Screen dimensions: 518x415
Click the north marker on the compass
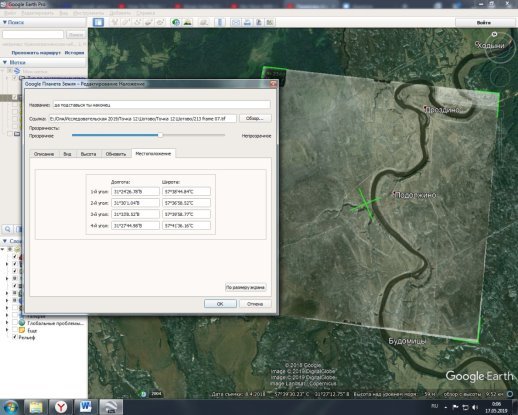pyautogui.click(x=495, y=34)
